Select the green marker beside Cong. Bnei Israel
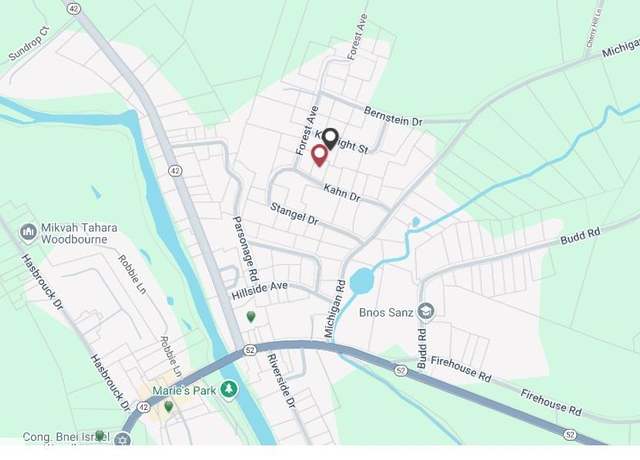640x460 pixels. click(100, 436)
